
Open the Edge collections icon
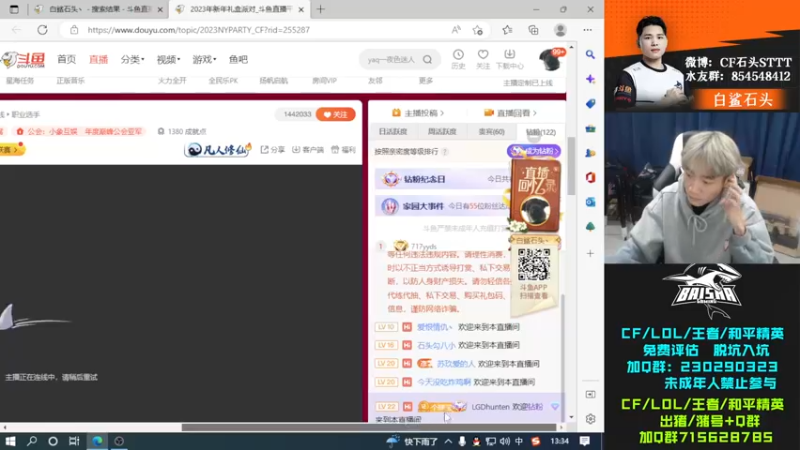[533, 30]
